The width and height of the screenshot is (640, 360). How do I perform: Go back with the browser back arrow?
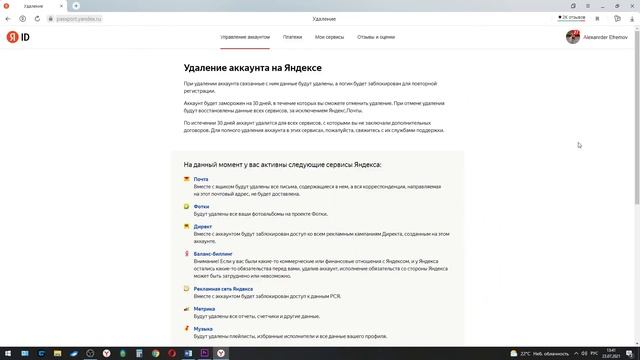point(8,19)
